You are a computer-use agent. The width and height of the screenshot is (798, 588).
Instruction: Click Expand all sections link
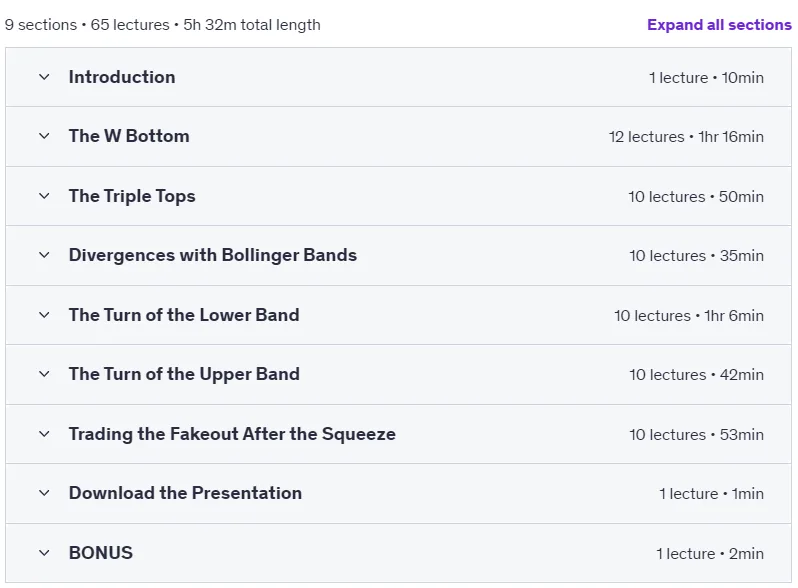tap(719, 24)
